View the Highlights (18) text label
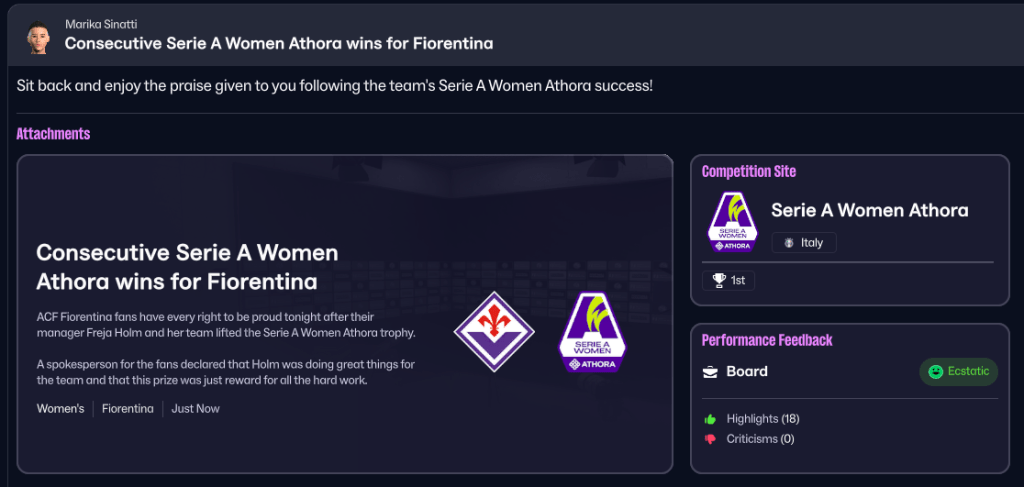Image resolution: width=1024 pixels, height=487 pixels. (763, 419)
